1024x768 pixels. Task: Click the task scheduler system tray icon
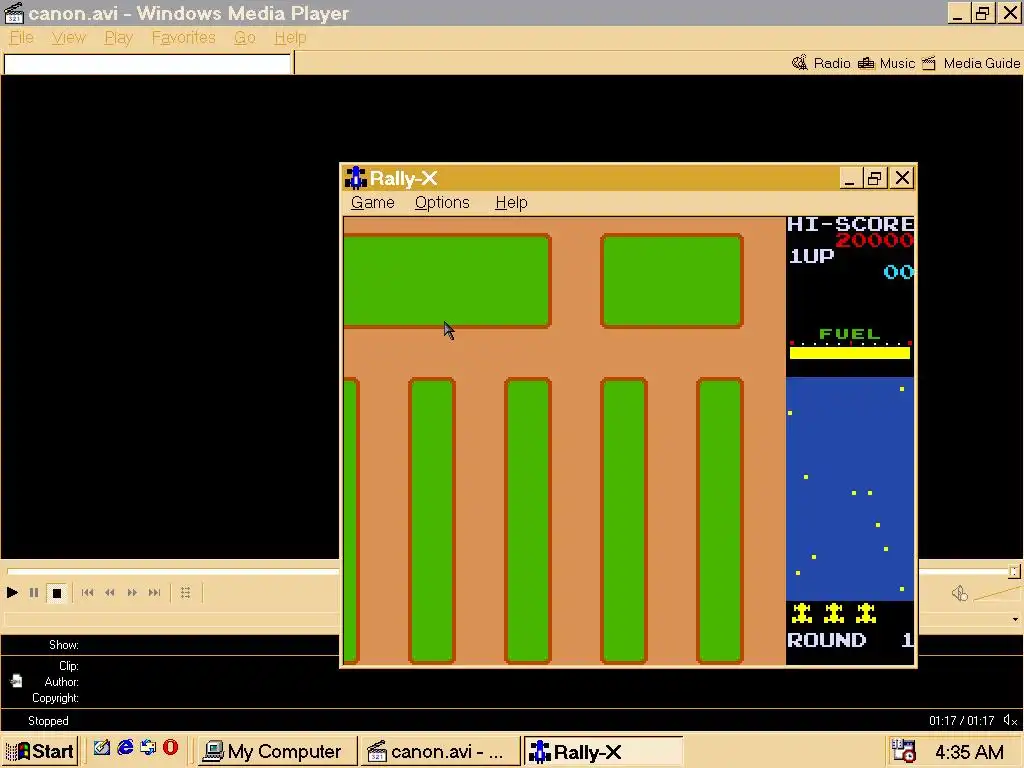(904, 751)
